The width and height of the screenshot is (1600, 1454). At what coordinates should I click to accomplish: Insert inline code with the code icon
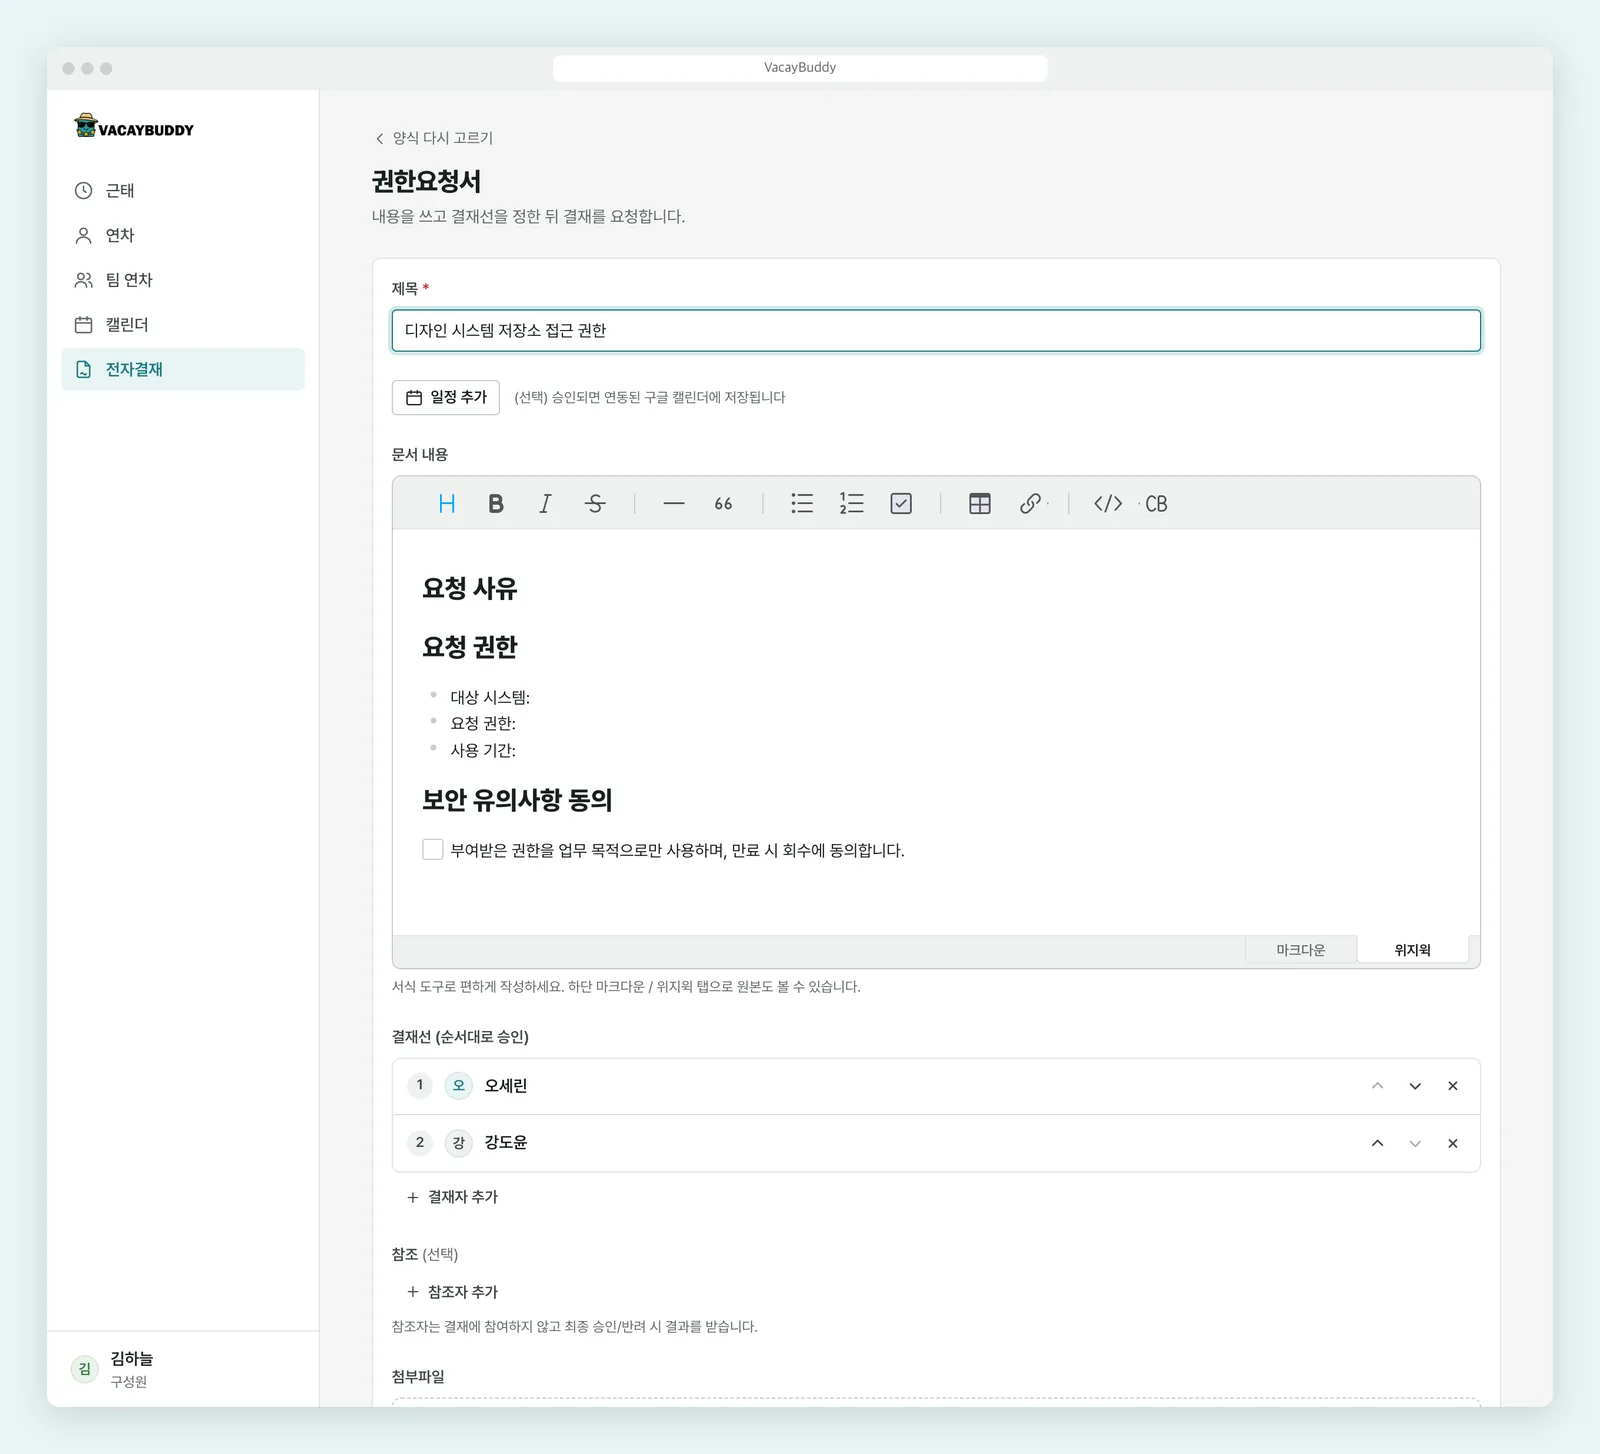tap(1108, 504)
